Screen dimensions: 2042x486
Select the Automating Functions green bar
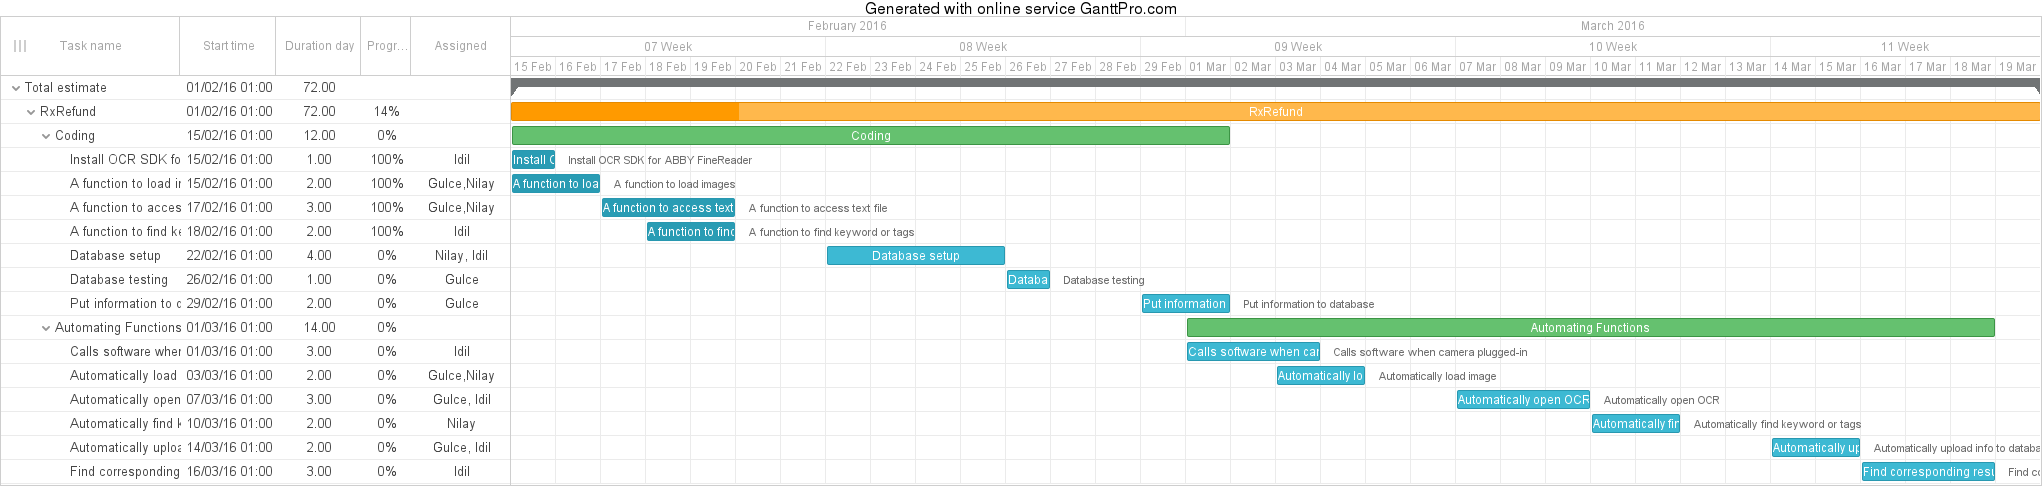1589,328
